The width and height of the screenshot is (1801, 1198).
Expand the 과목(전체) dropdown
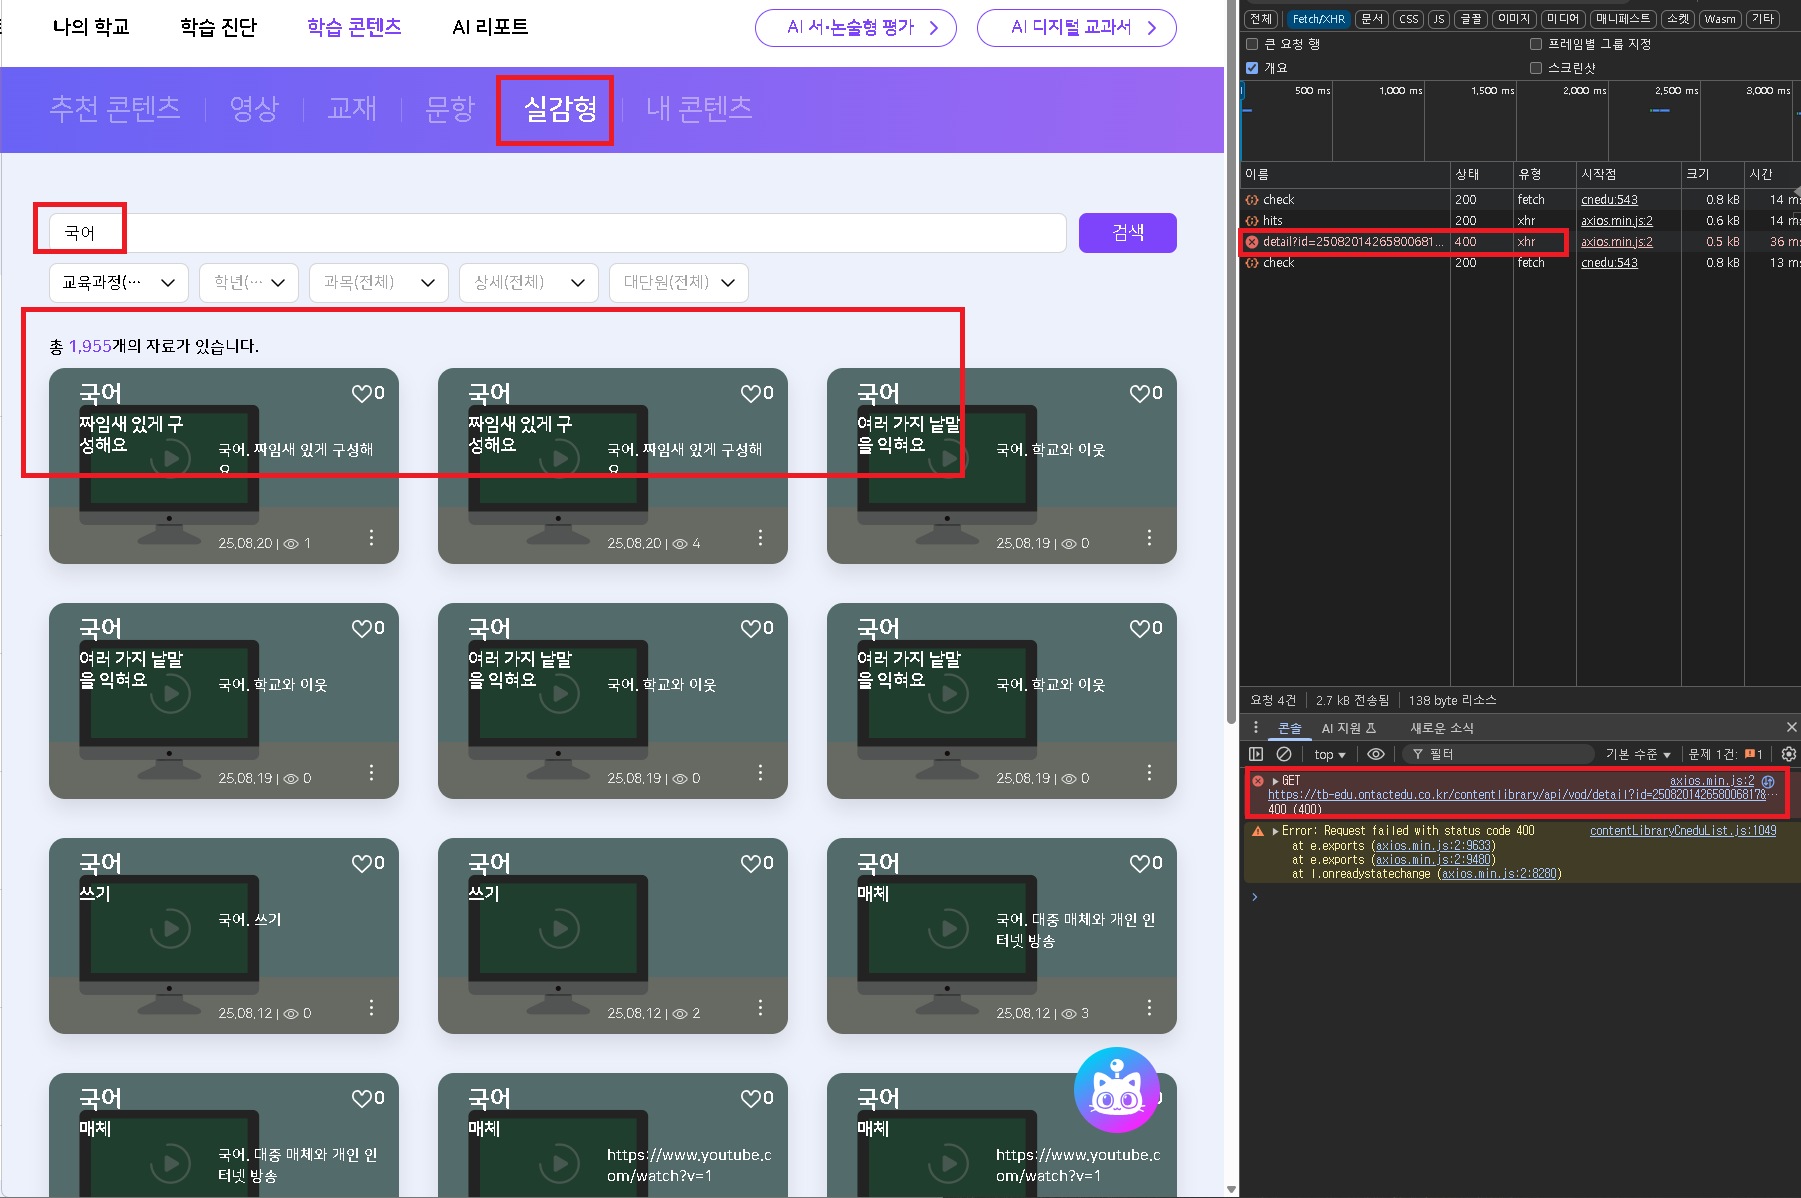pos(378,283)
